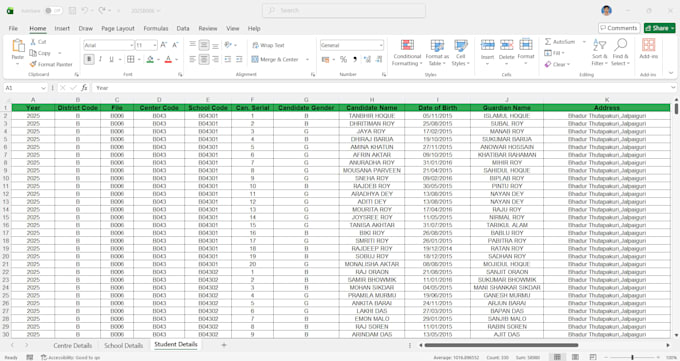Open Conditional Formatting
The height and width of the screenshot is (361, 680).
pos(407,53)
